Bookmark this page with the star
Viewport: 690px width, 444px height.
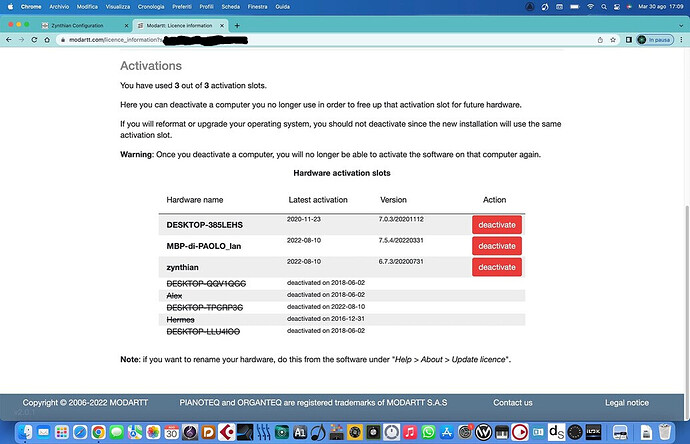click(613, 40)
